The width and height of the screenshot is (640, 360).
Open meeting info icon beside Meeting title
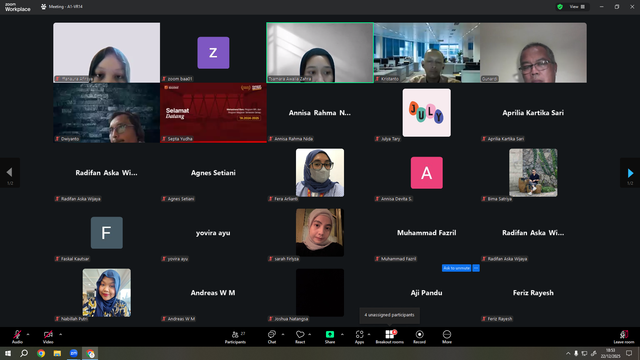pyautogui.click(x=43, y=7)
